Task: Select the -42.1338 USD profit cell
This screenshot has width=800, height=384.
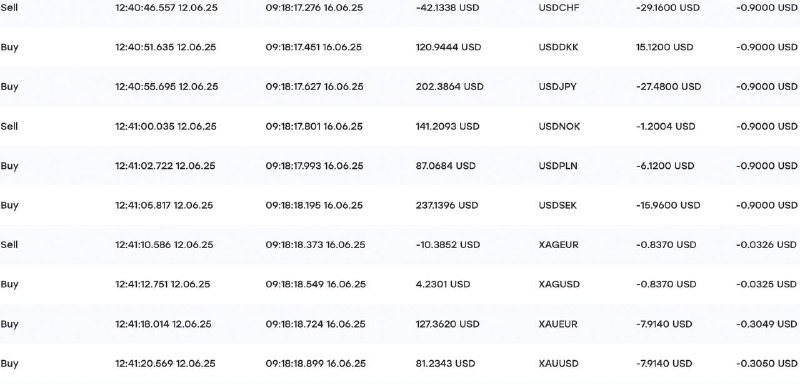Action: (447, 8)
